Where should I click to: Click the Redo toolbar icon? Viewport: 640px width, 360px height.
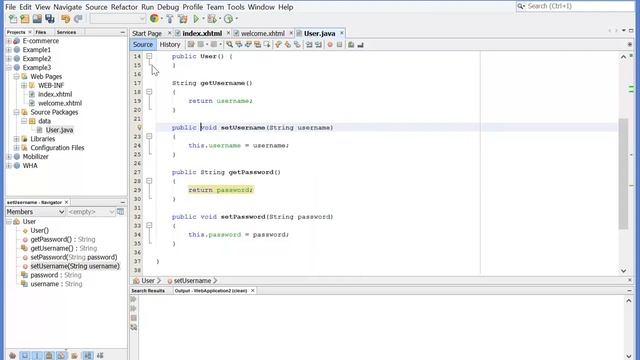78,19
